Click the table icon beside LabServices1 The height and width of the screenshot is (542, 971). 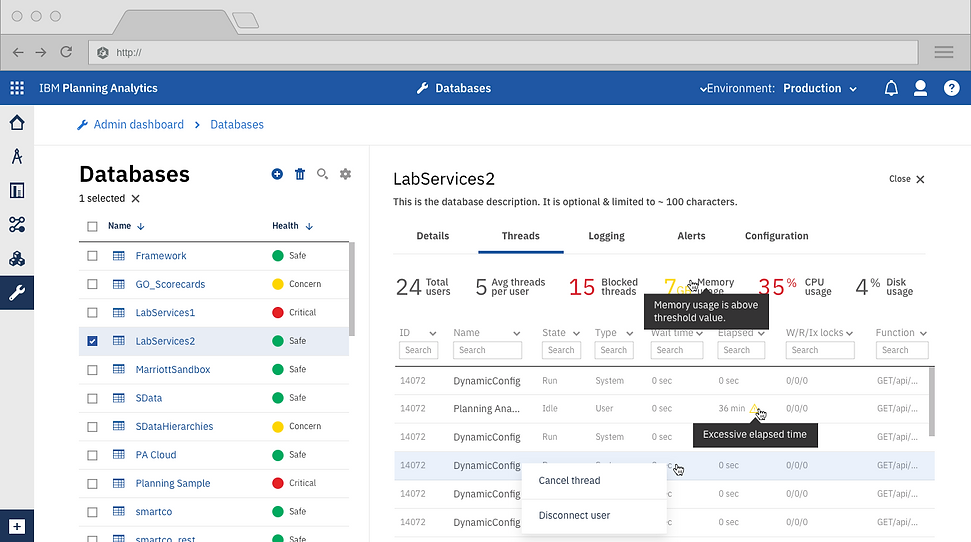click(x=119, y=313)
